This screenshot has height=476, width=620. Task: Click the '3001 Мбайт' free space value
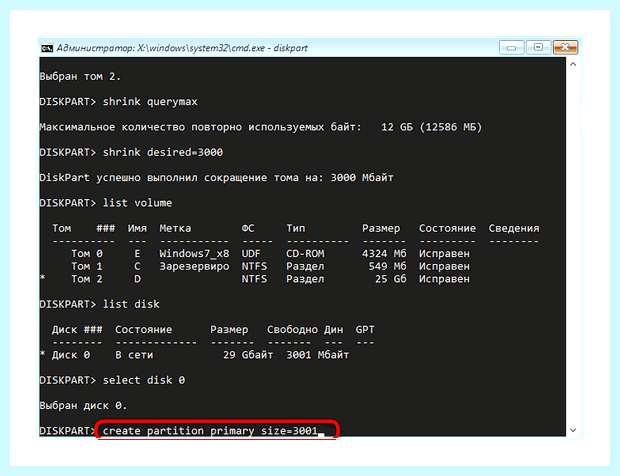(318, 355)
